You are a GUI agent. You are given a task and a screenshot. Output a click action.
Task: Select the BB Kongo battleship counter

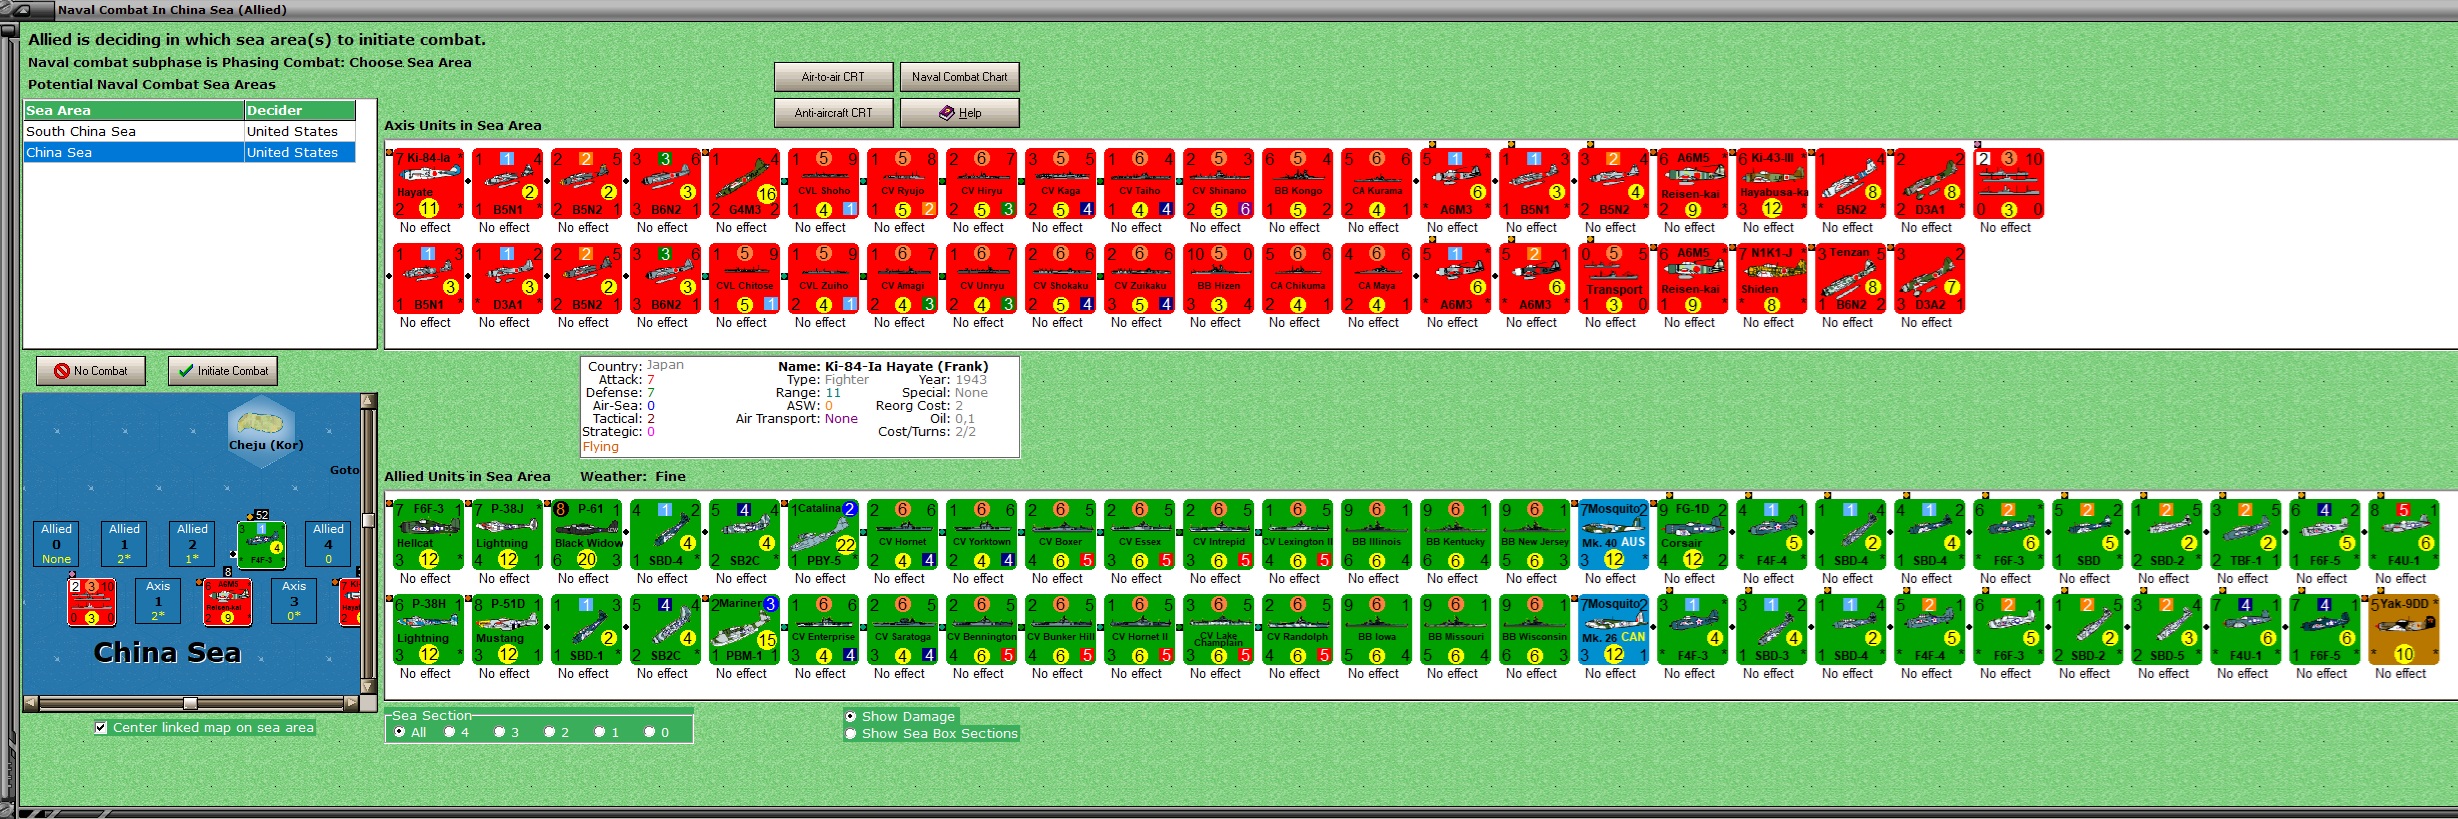[1298, 184]
